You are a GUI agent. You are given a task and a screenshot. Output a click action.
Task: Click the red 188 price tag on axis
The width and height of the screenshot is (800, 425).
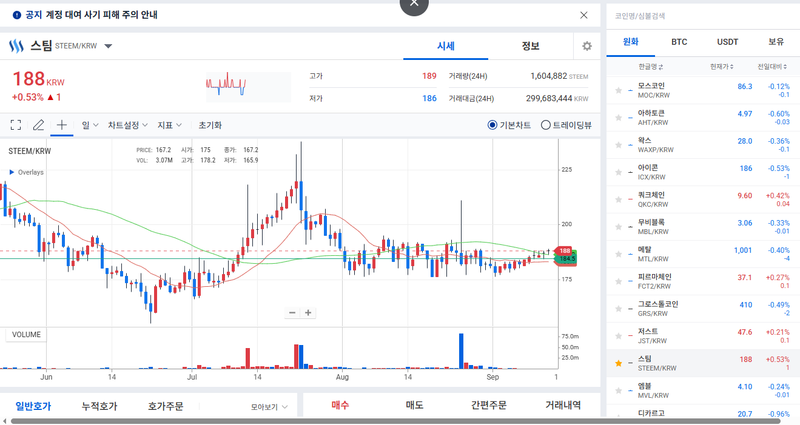point(564,251)
